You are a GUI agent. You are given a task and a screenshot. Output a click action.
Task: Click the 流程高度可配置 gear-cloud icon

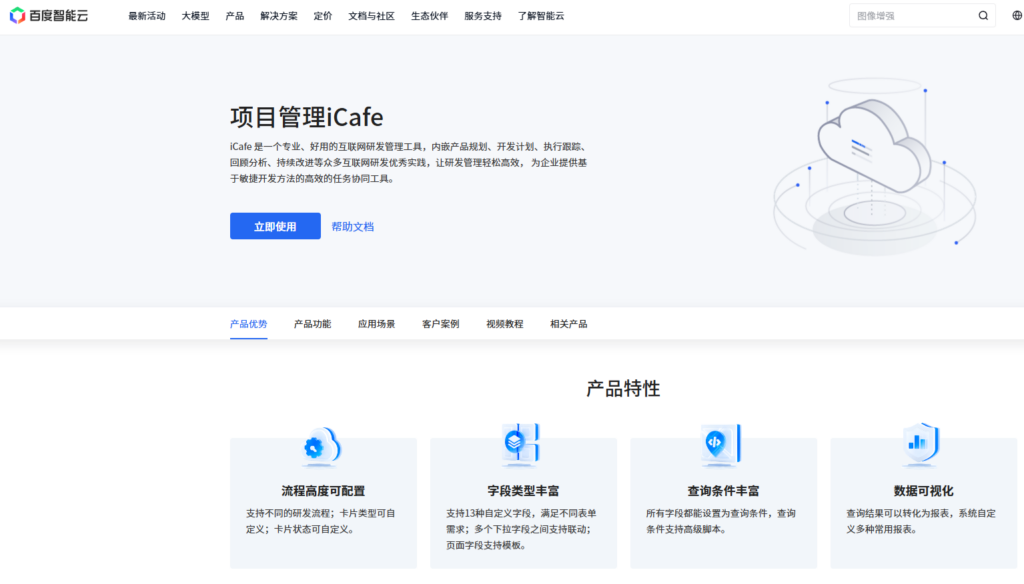coord(322,447)
